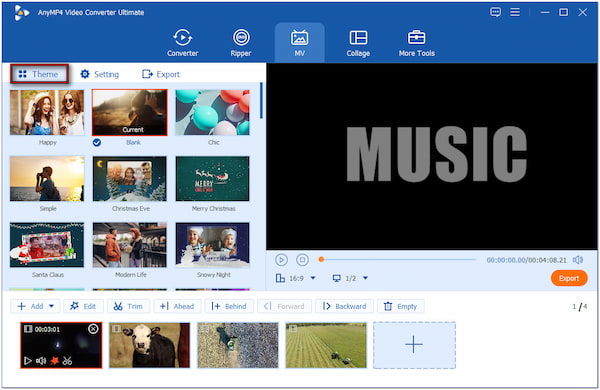This screenshot has height=390, width=600.
Task: Click the Behind button
Action: pos(229,306)
